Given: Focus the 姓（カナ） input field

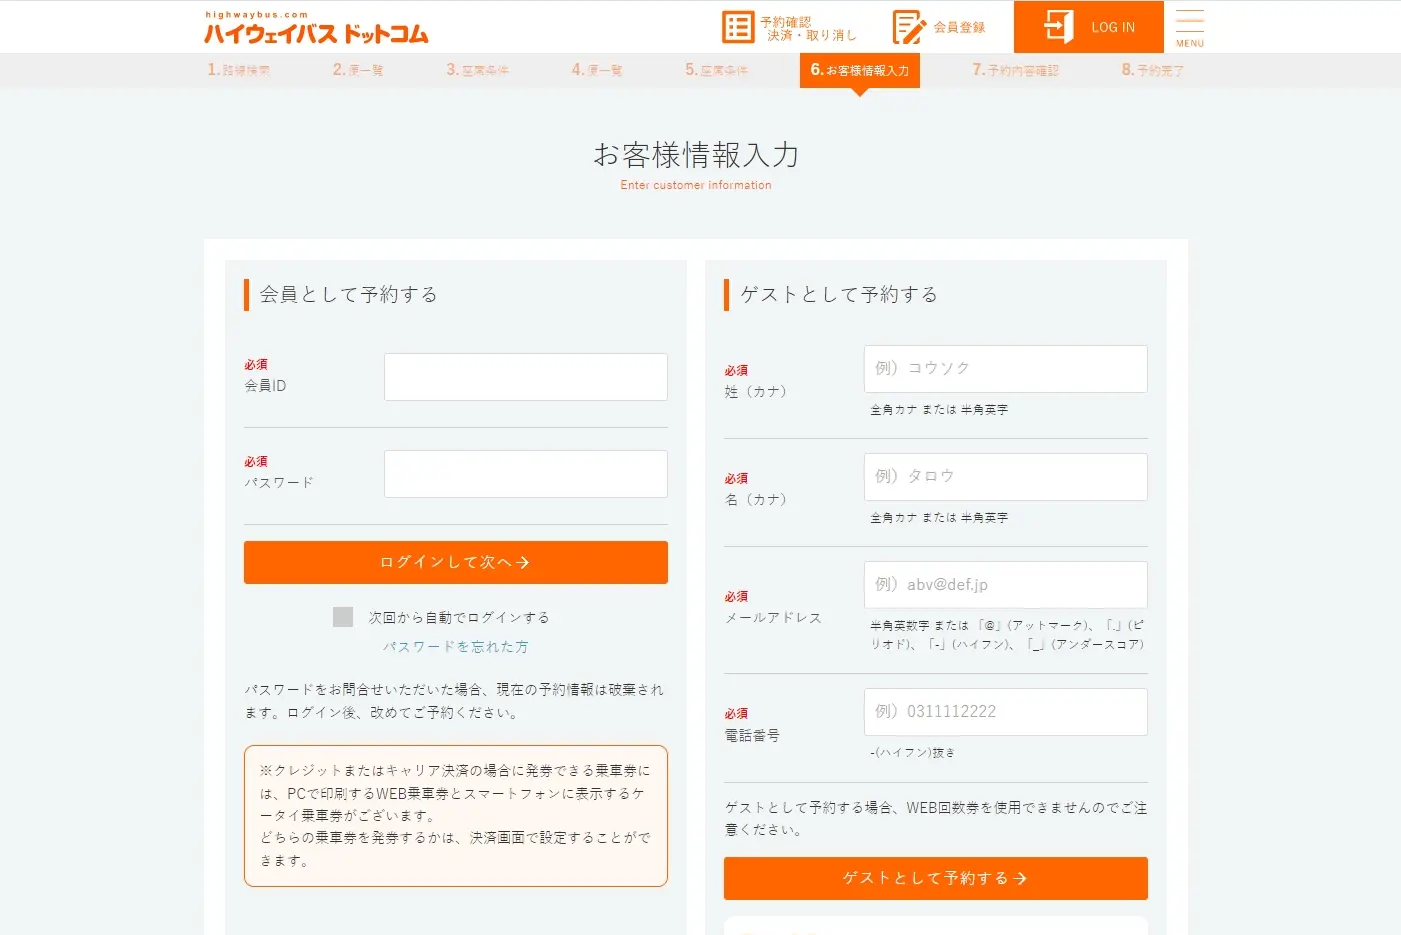Looking at the screenshot, I should tap(1004, 369).
